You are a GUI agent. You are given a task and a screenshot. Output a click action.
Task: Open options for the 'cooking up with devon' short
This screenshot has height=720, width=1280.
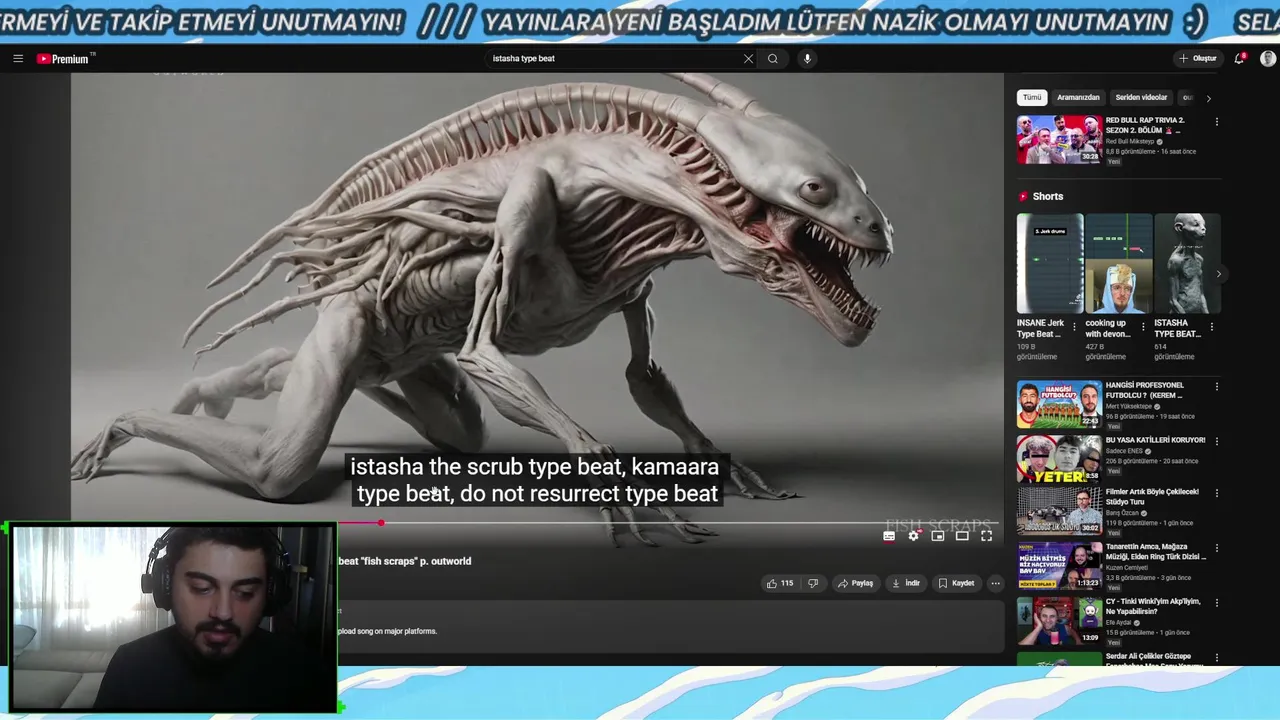pos(1143,326)
